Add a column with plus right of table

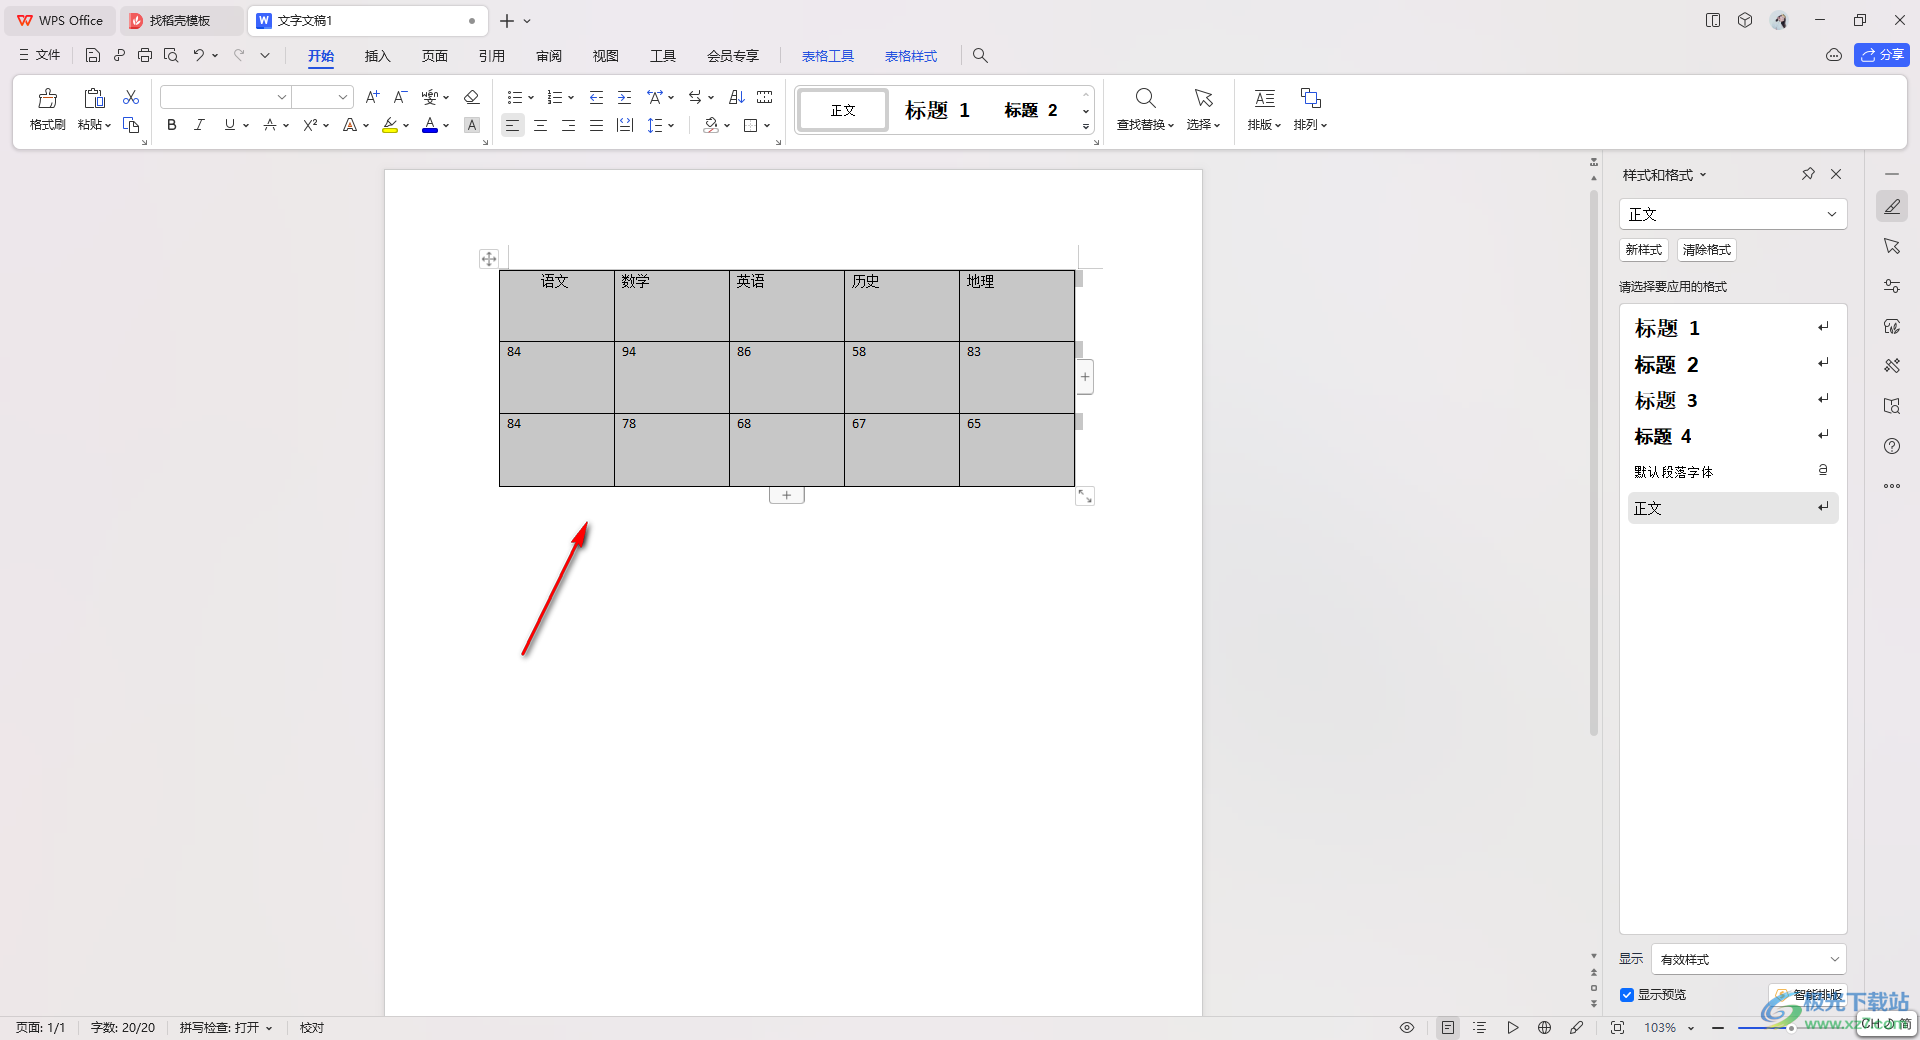pos(1085,377)
